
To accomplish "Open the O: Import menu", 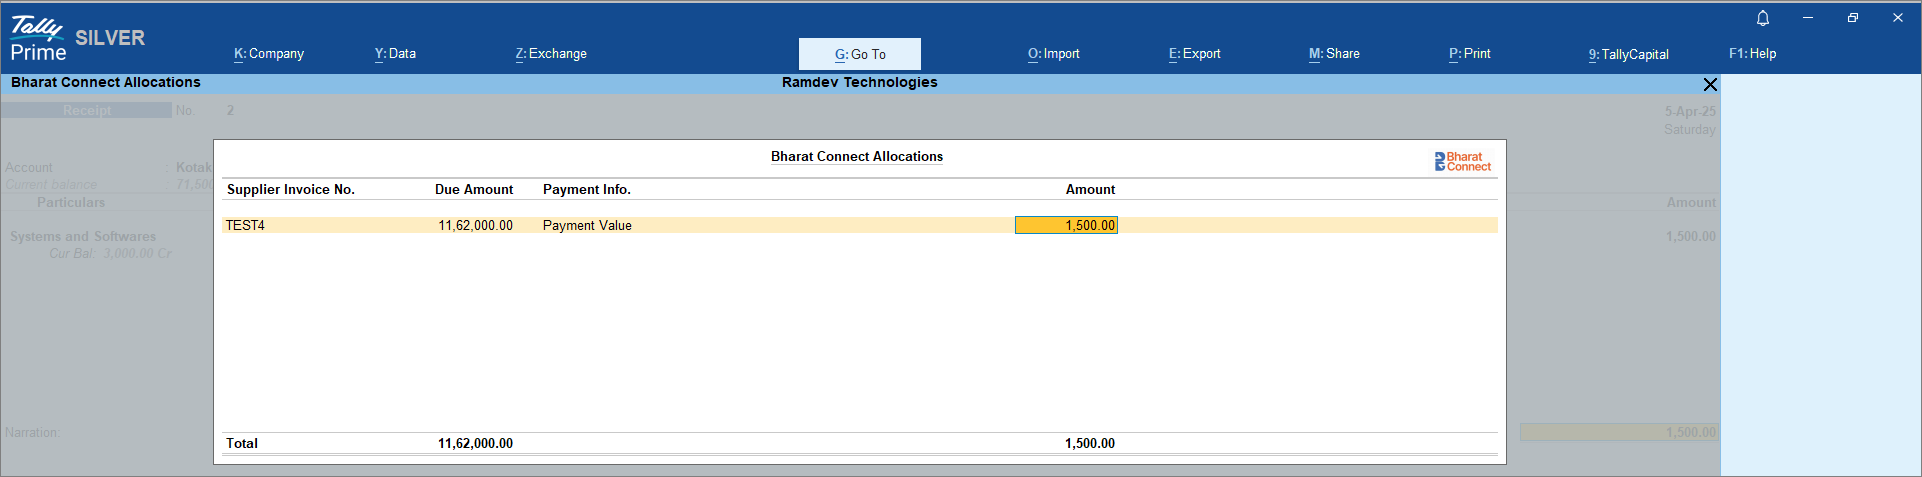I will [1053, 54].
